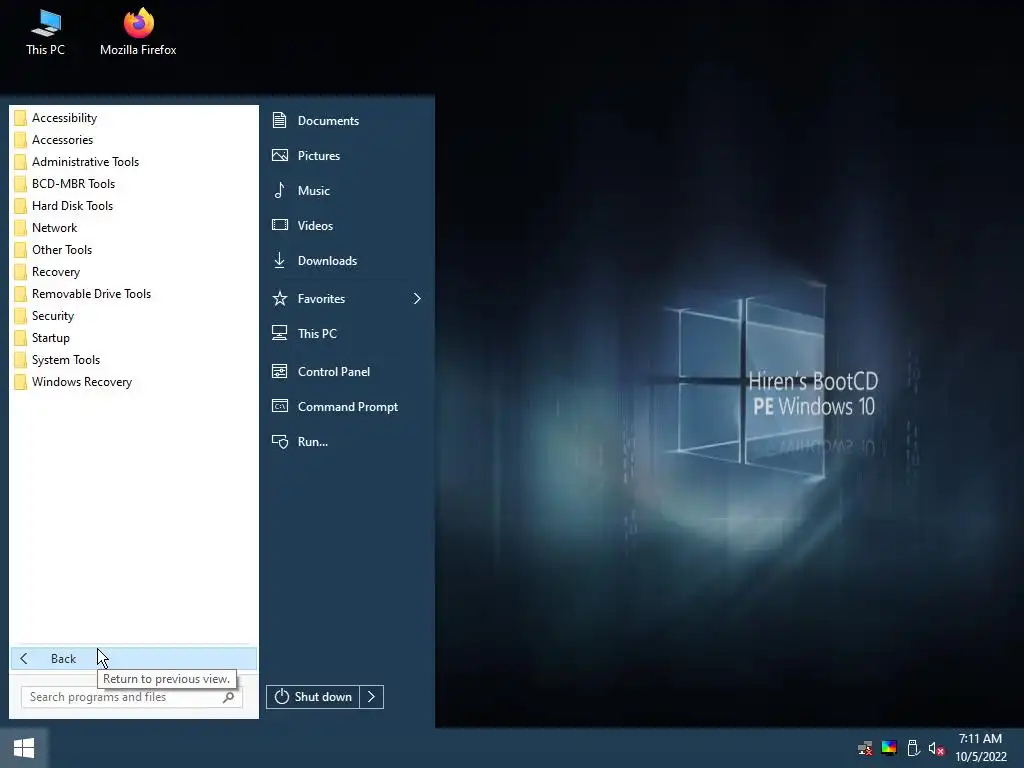The width and height of the screenshot is (1024, 768).
Task: Click the This PC monitor icon in menu
Action: click(280, 333)
